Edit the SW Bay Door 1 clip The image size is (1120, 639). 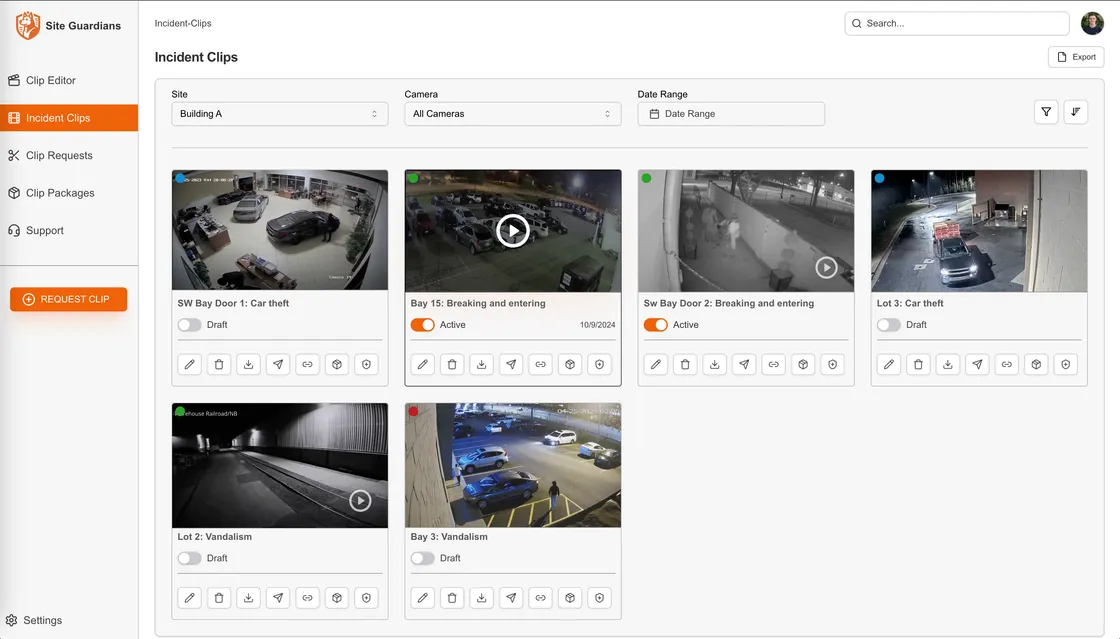(190, 364)
